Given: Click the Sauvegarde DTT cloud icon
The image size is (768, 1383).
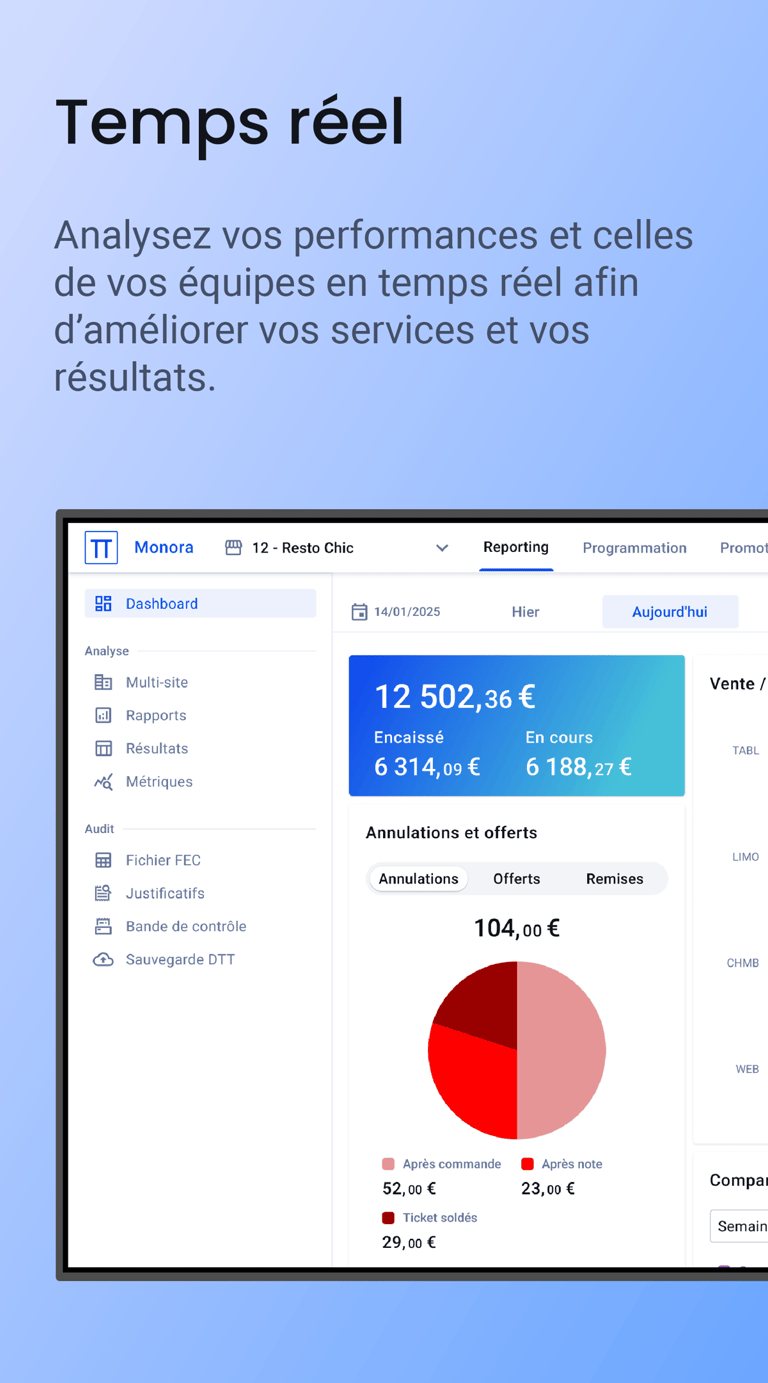Looking at the screenshot, I should pos(103,959).
